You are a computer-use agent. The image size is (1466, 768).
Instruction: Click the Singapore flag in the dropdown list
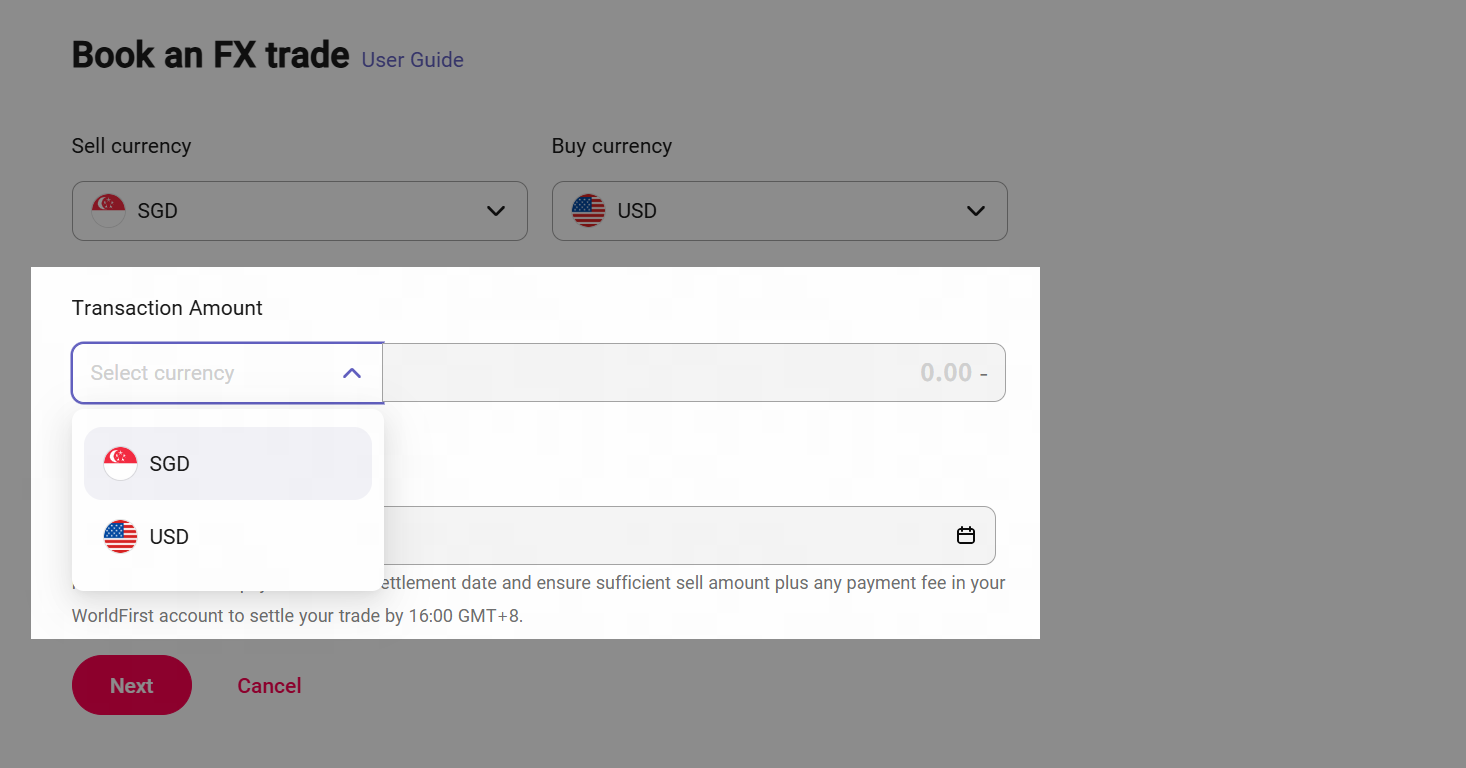pyautogui.click(x=120, y=464)
